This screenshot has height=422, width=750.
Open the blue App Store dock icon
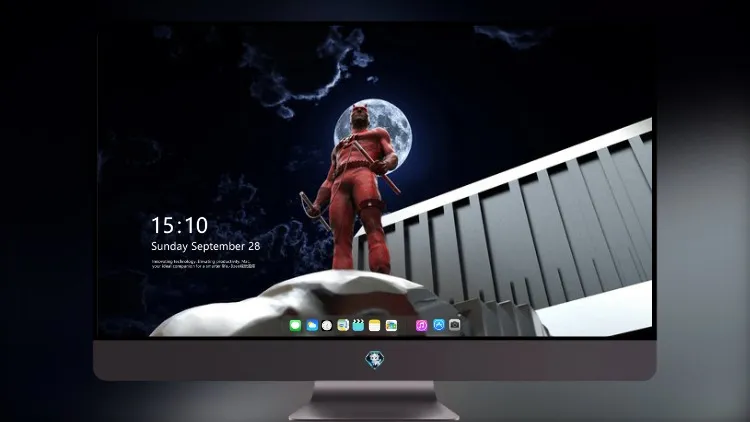pyautogui.click(x=439, y=325)
